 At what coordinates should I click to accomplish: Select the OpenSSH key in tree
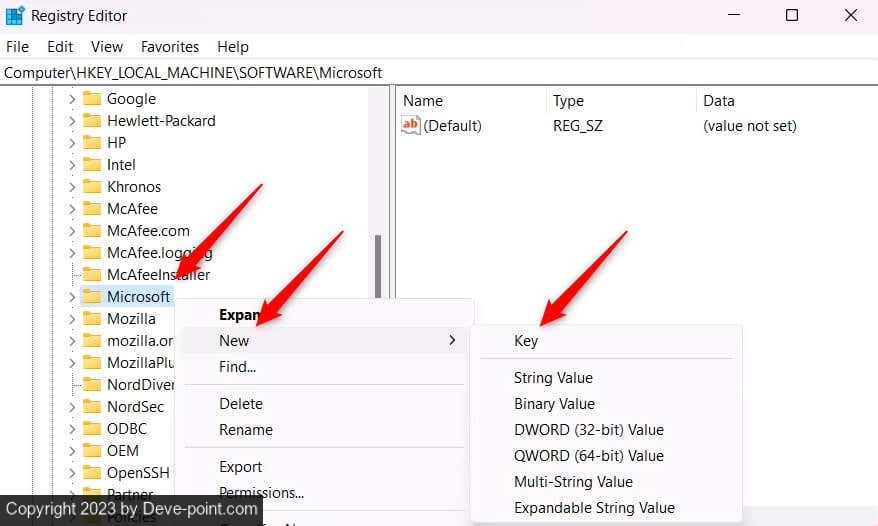pyautogui.click(x=138, y=473)
